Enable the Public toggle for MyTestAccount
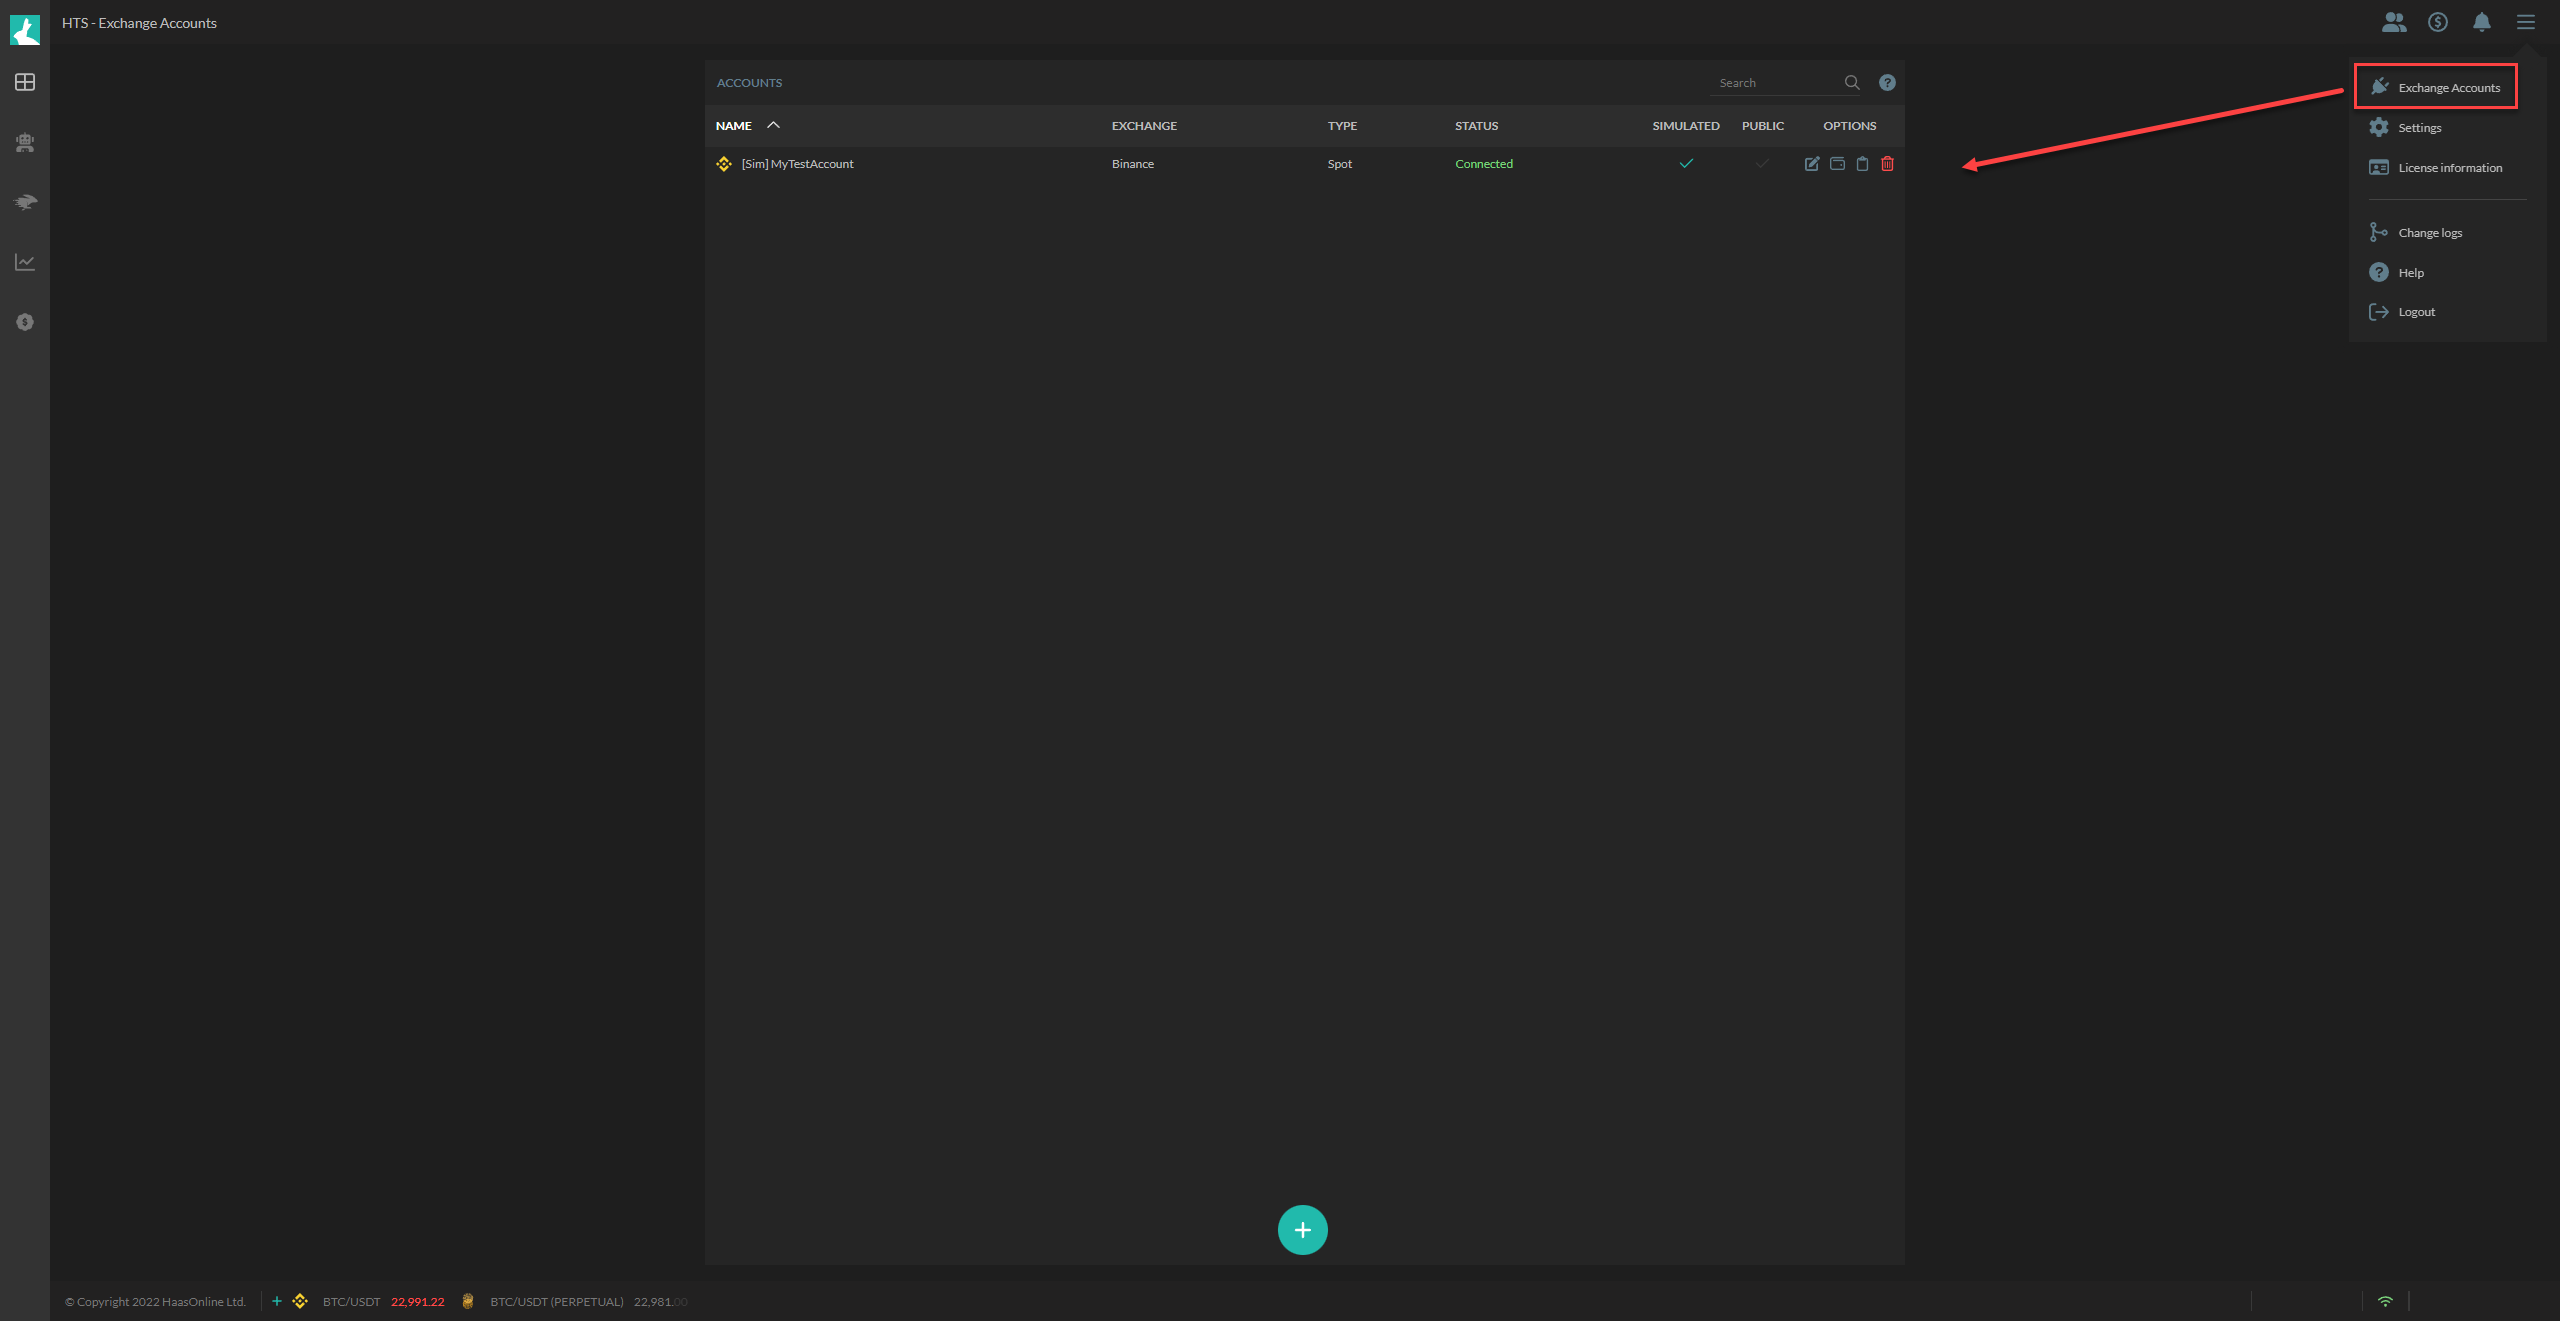The height and width of the screenshot is (1321, 2560). 1762,163
